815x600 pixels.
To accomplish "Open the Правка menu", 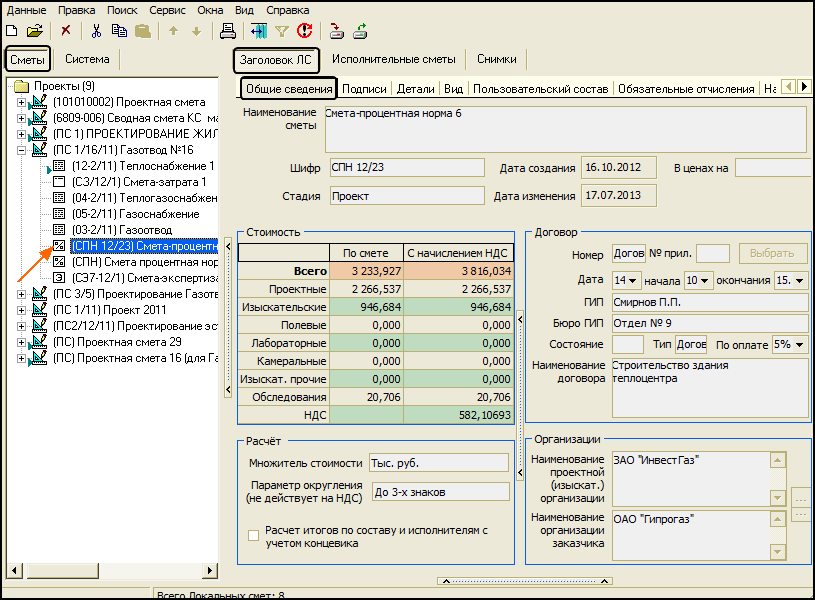I will pos(77,9).
